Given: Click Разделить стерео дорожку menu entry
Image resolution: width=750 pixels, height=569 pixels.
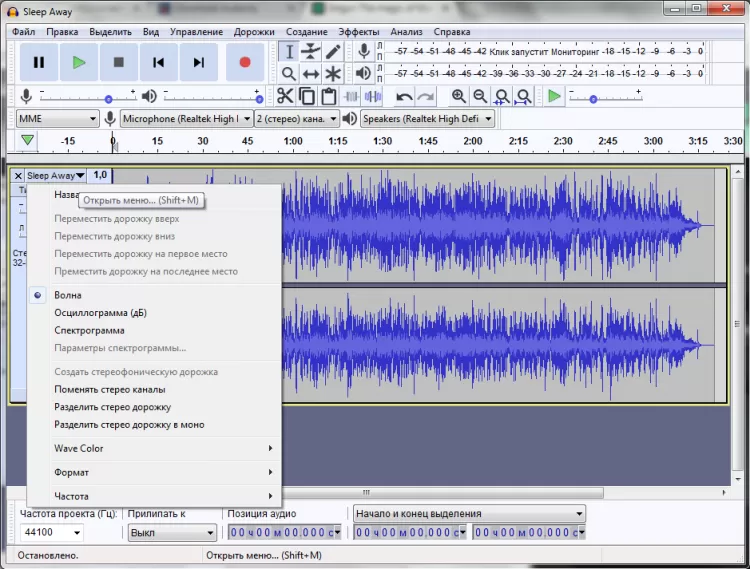Looking at the screenshot, I should (x=112, y=407).
